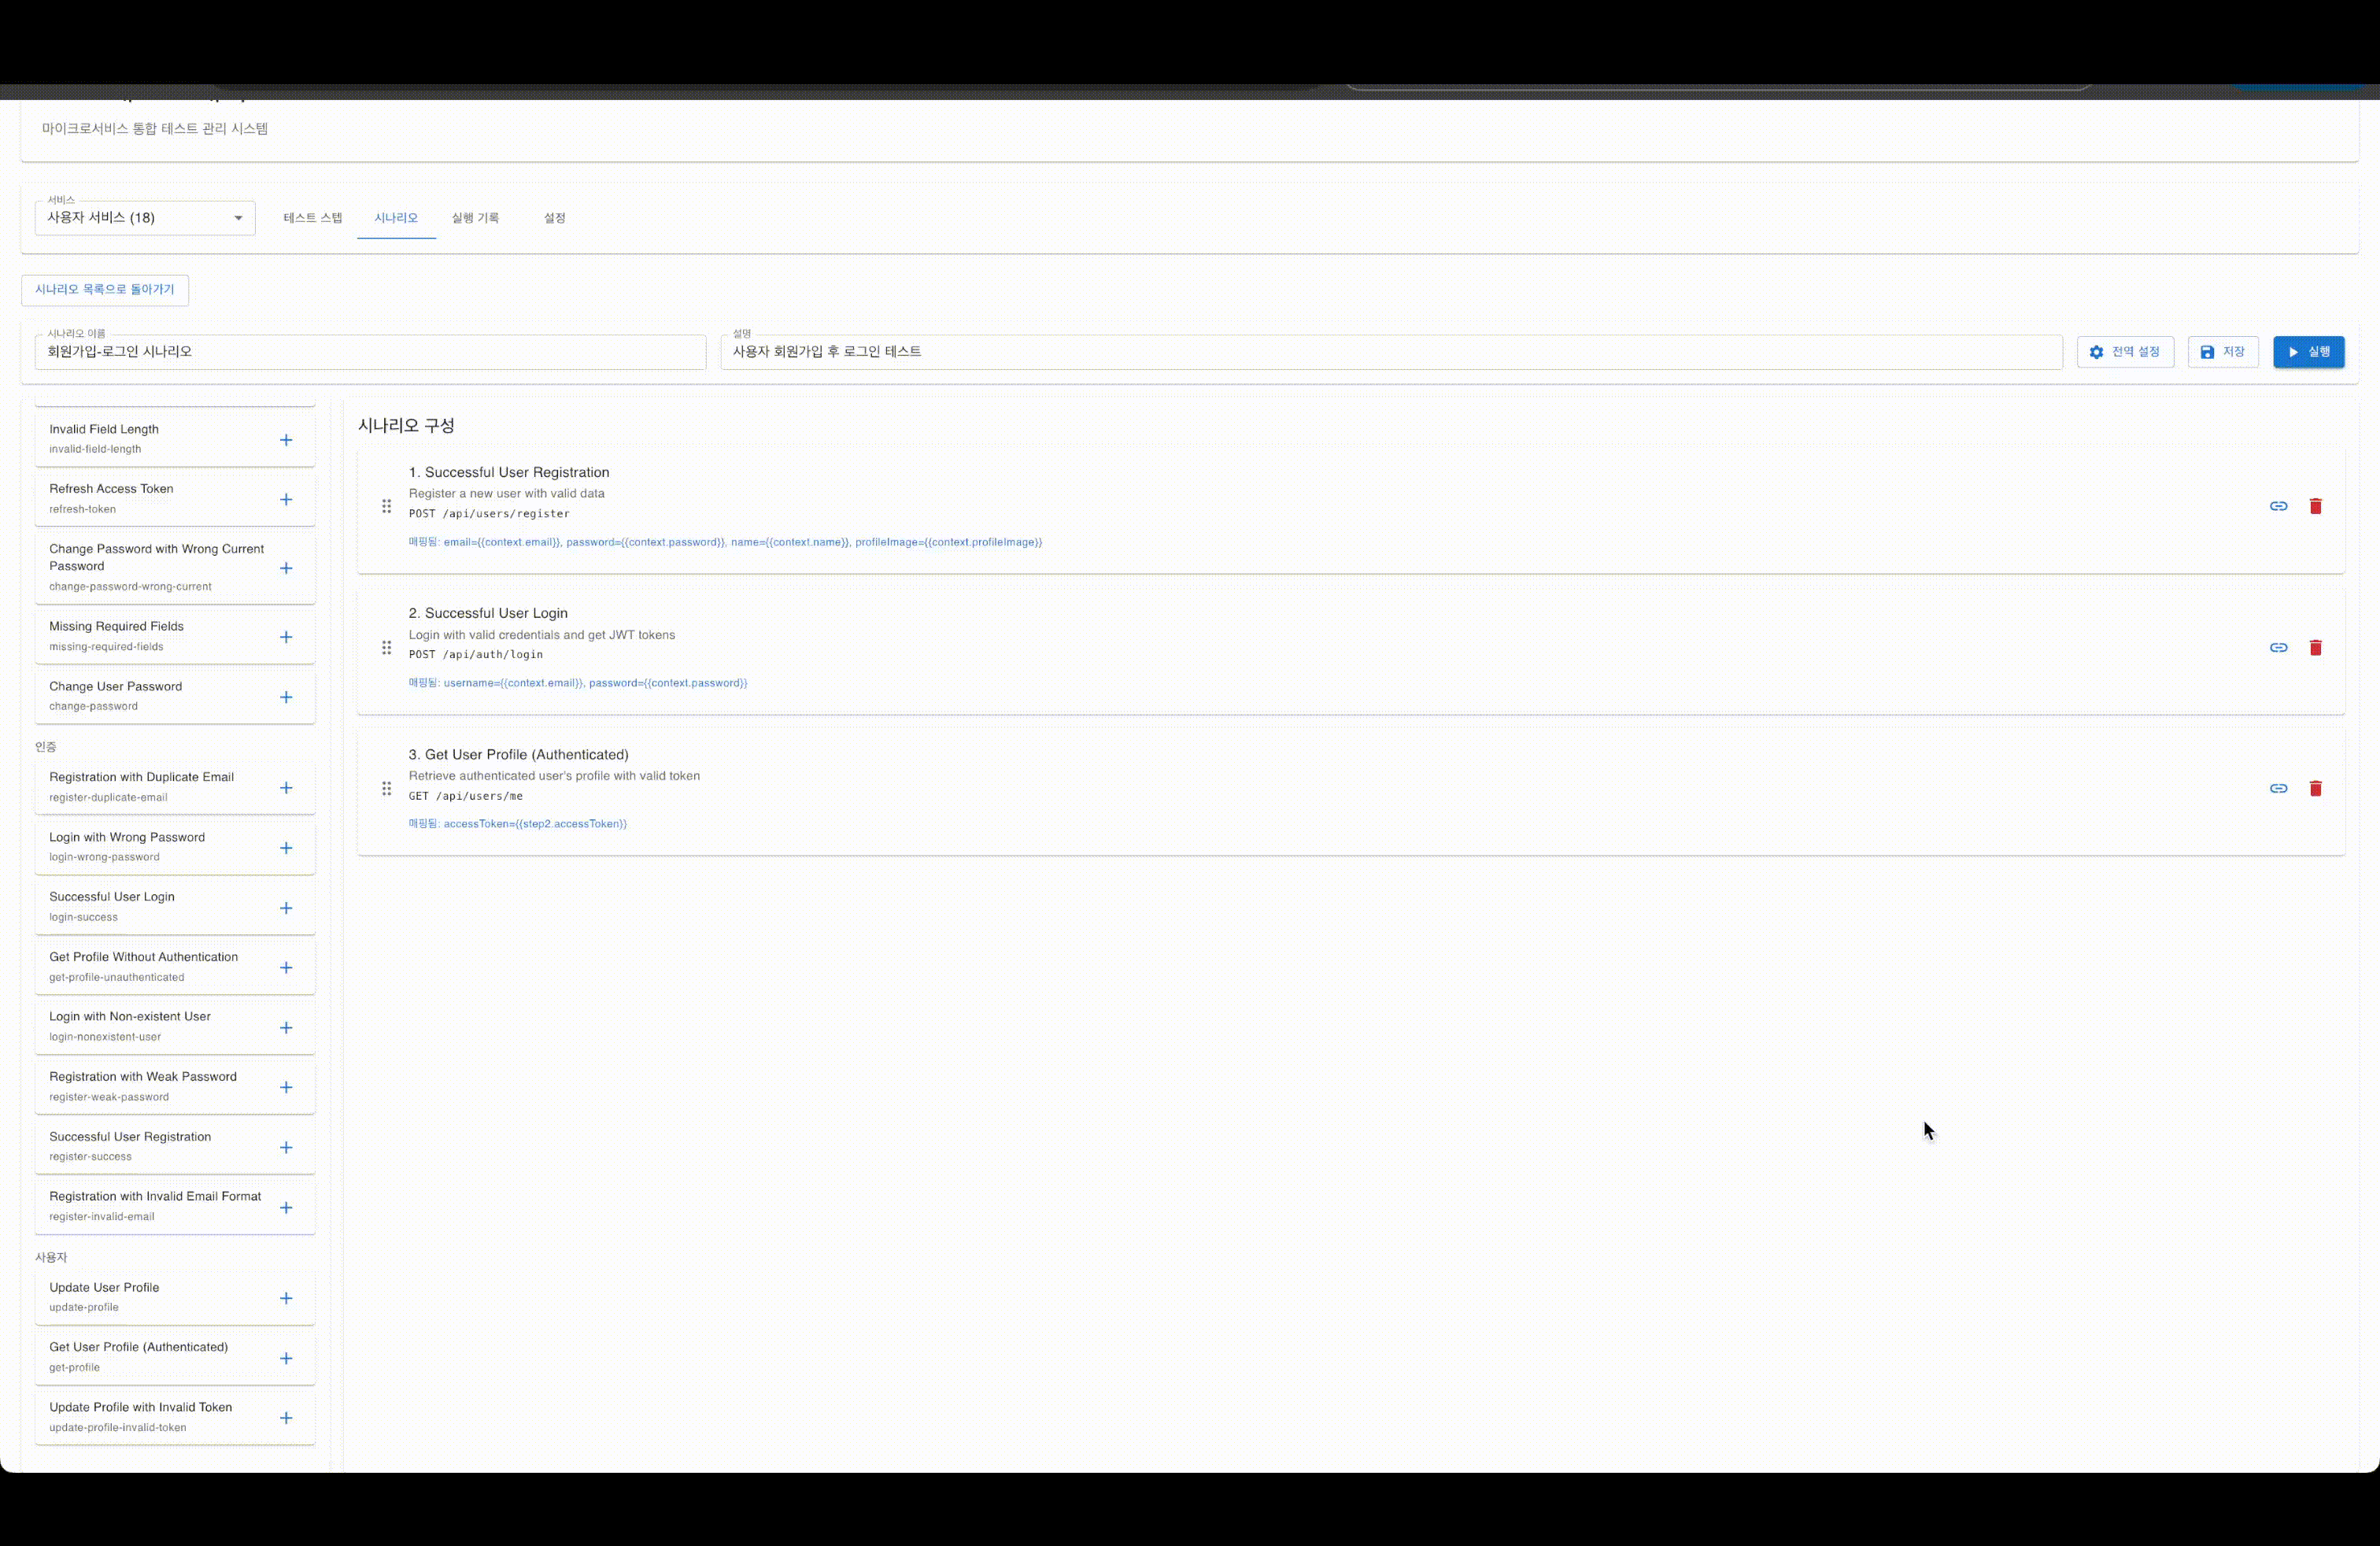Add Update User Profile step with plus
The width and height of the screenshot is (2380, 1546).
pos(286,1298)
